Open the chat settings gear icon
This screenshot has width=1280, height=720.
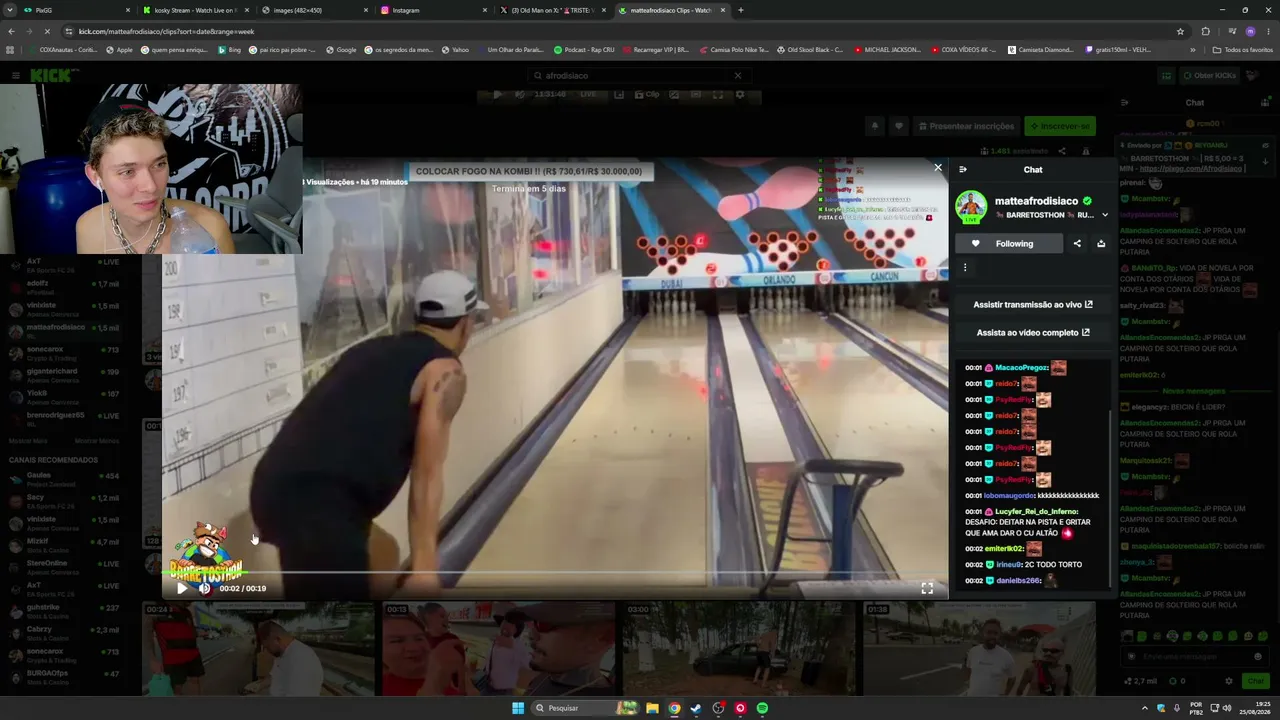[x=1229, y=681]
